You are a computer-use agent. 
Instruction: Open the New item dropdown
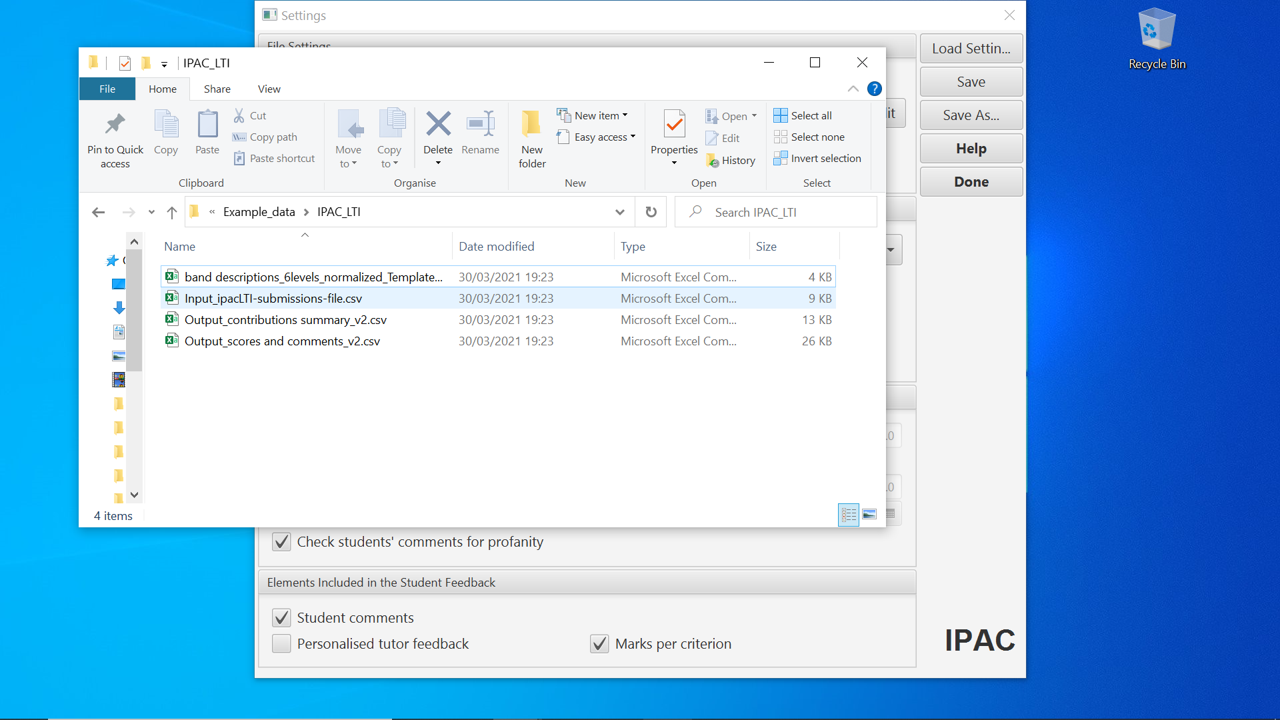(592, 116)
